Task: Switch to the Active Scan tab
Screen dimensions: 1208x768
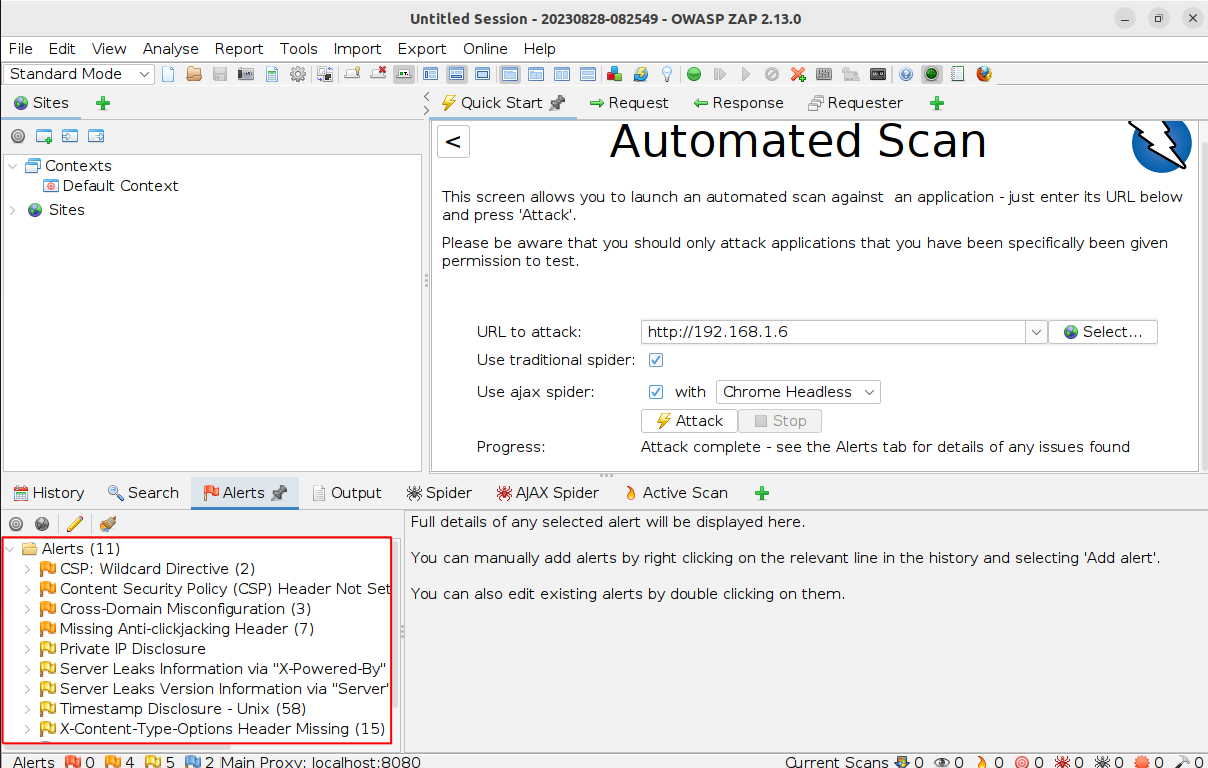Action: coord(674,493)
